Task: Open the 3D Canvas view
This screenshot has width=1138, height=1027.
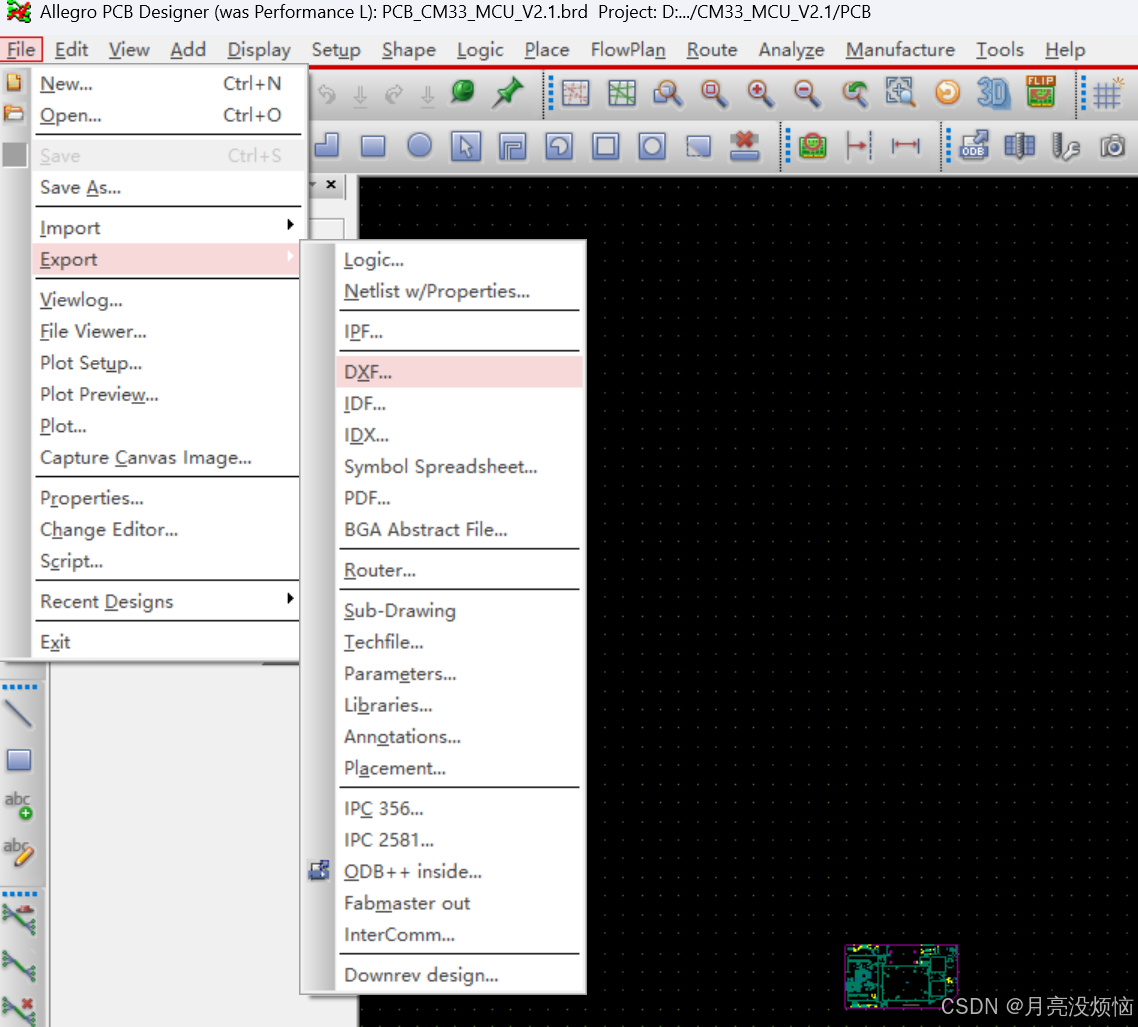Action: coord(993,92)
